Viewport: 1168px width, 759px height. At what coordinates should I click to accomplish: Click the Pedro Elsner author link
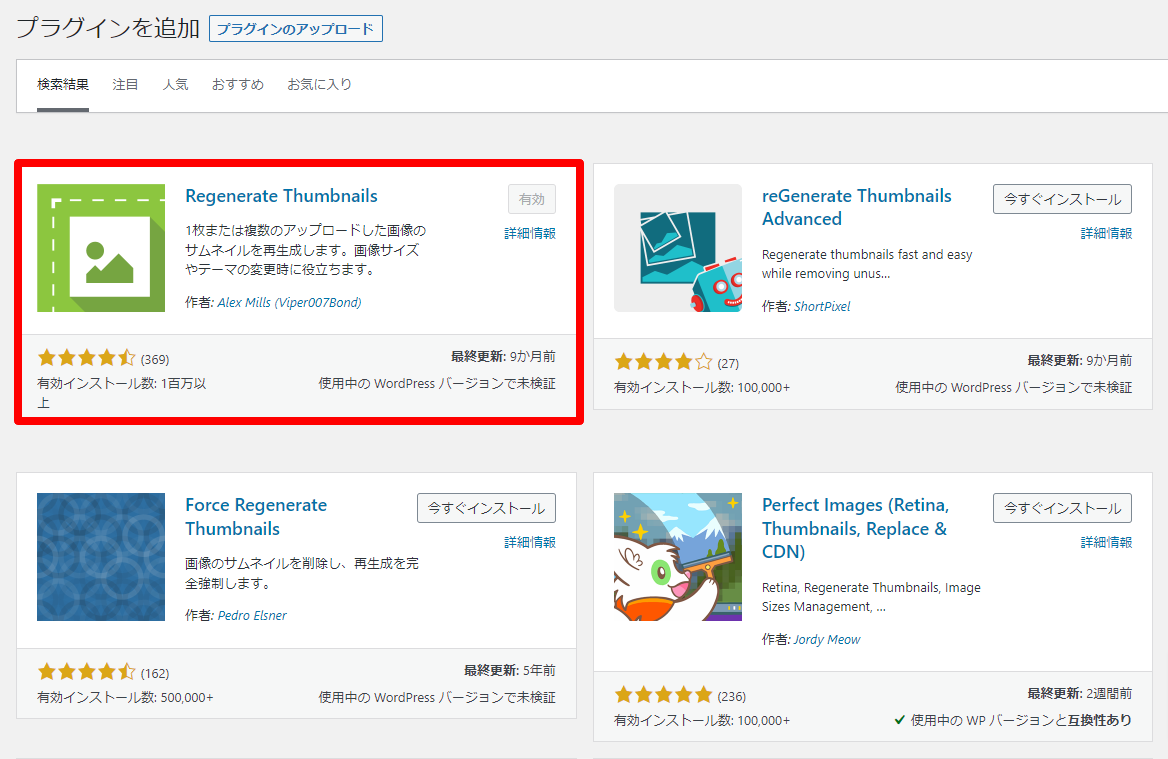pos(252,616)
